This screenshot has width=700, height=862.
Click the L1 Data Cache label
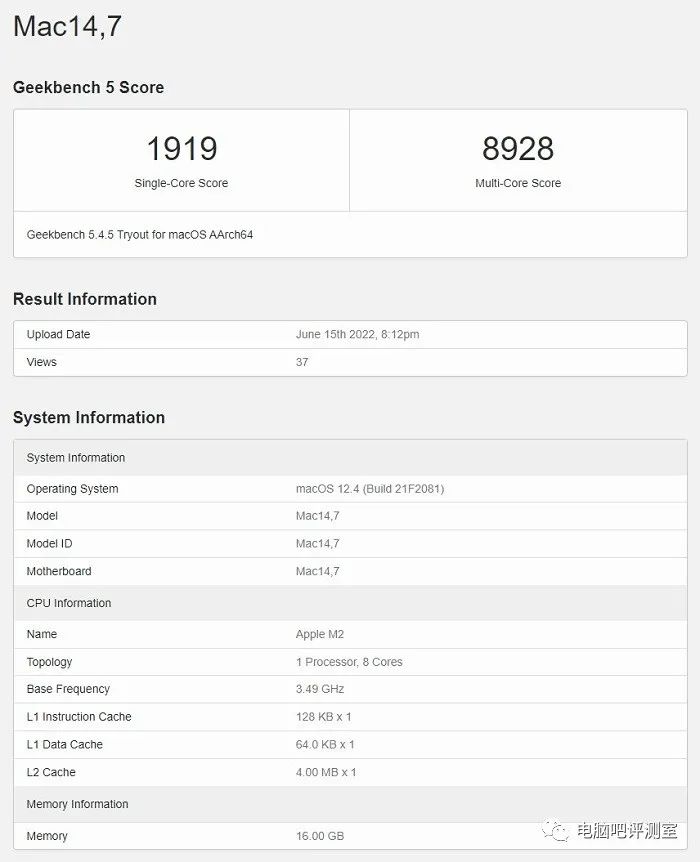(65, 744)
